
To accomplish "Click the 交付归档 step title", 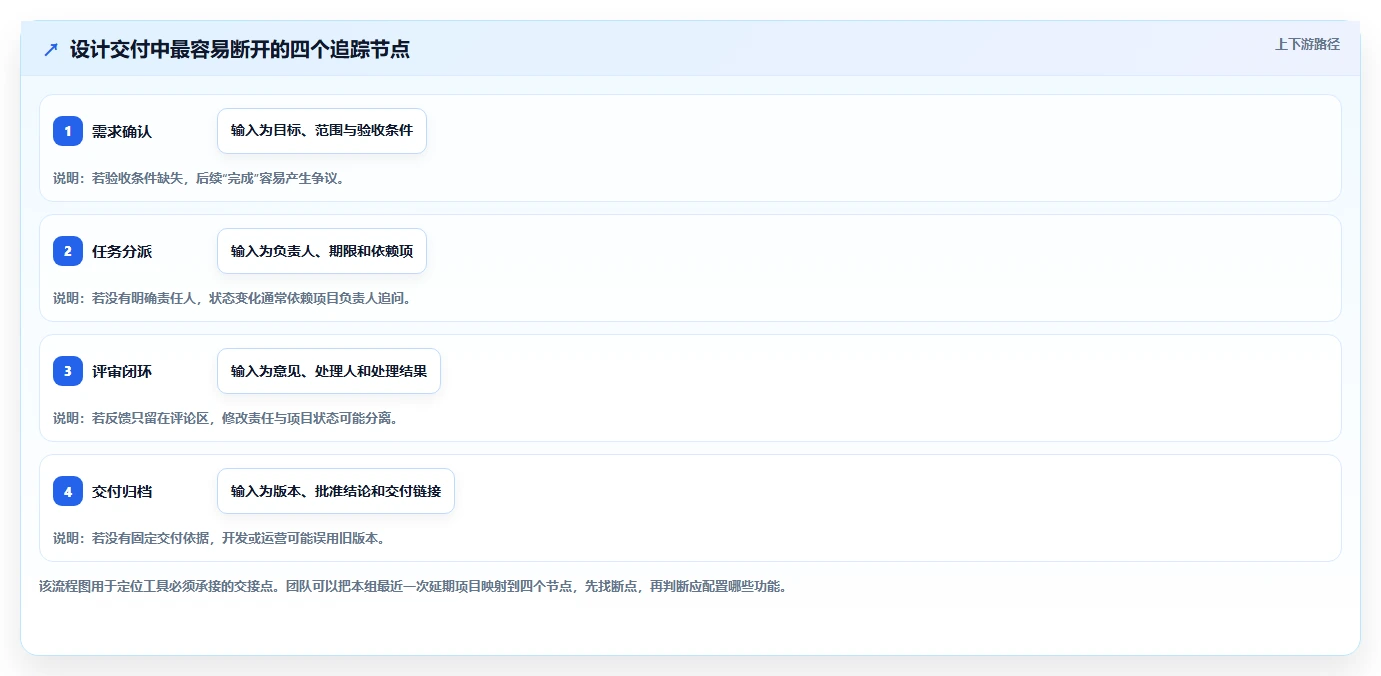I will (x=122, y=491).
